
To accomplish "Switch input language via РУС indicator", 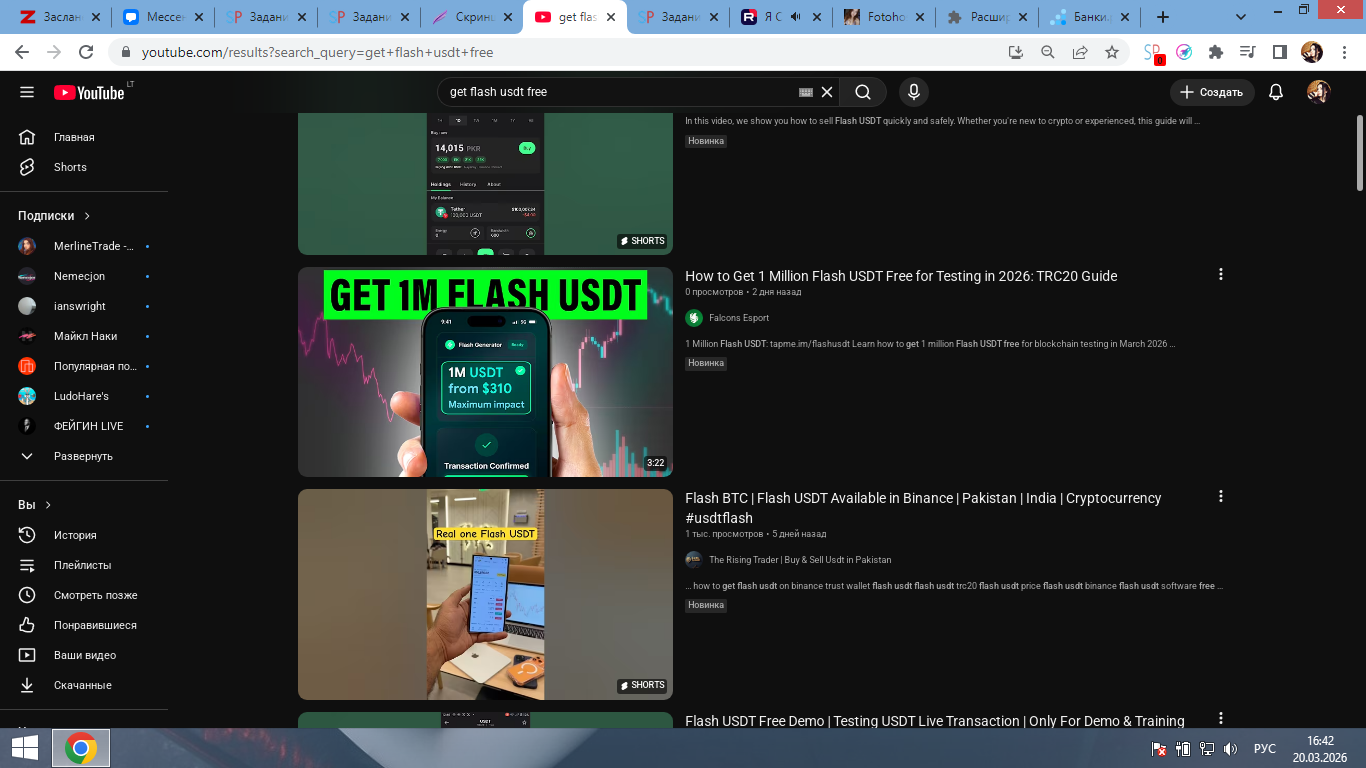I will (1265, 748).
